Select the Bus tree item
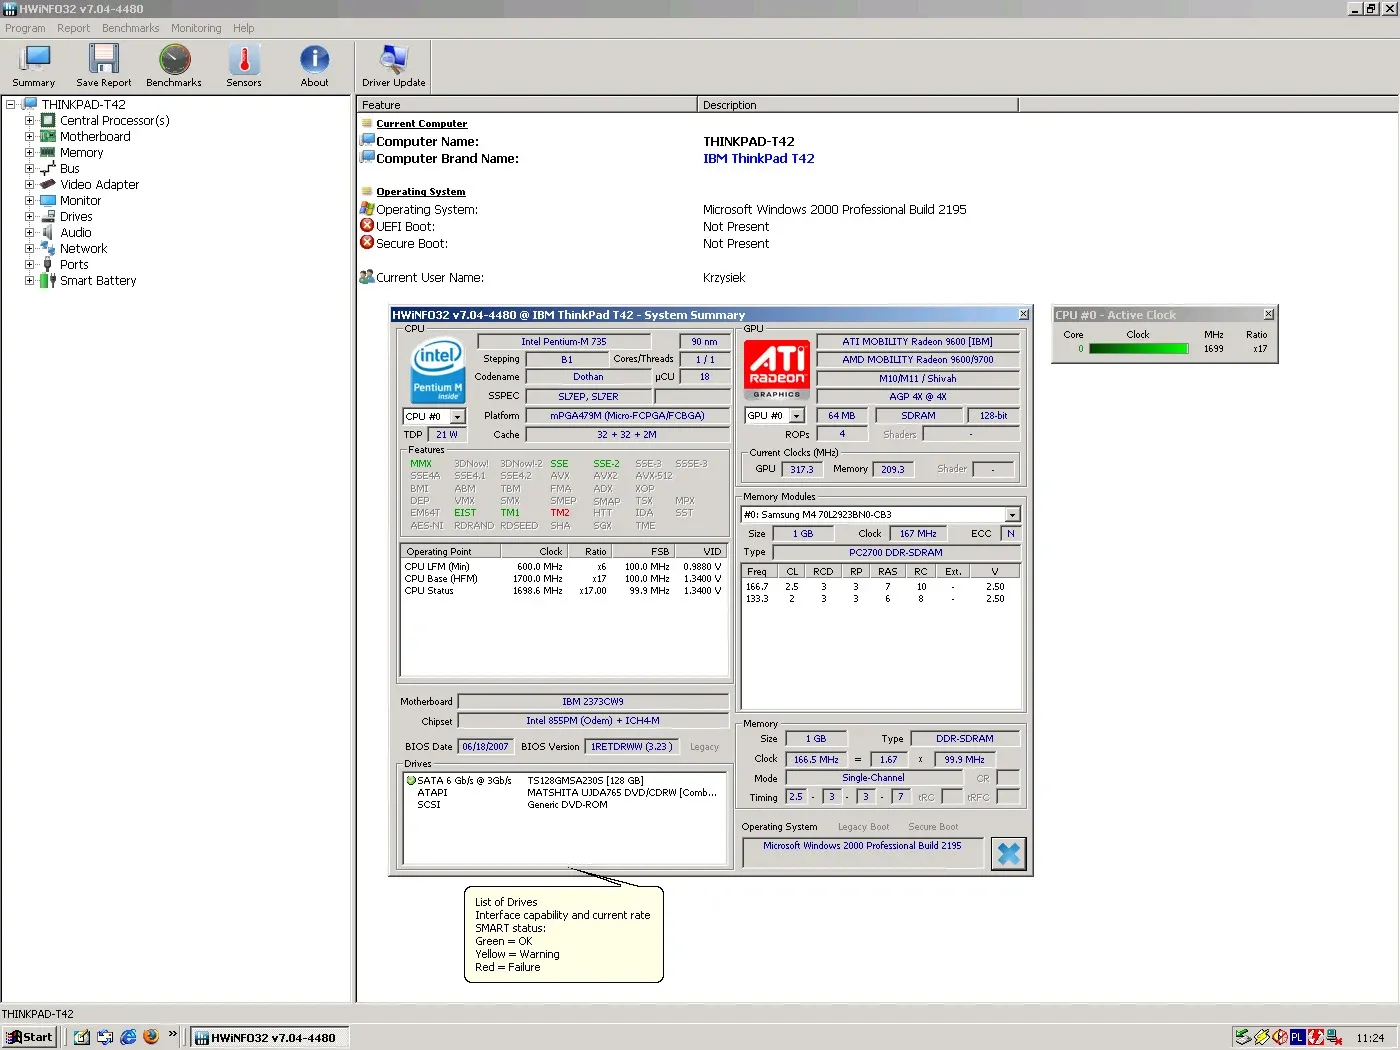Image resolution: width=1400 pixels, height=1050 pixels. point(69,168)
